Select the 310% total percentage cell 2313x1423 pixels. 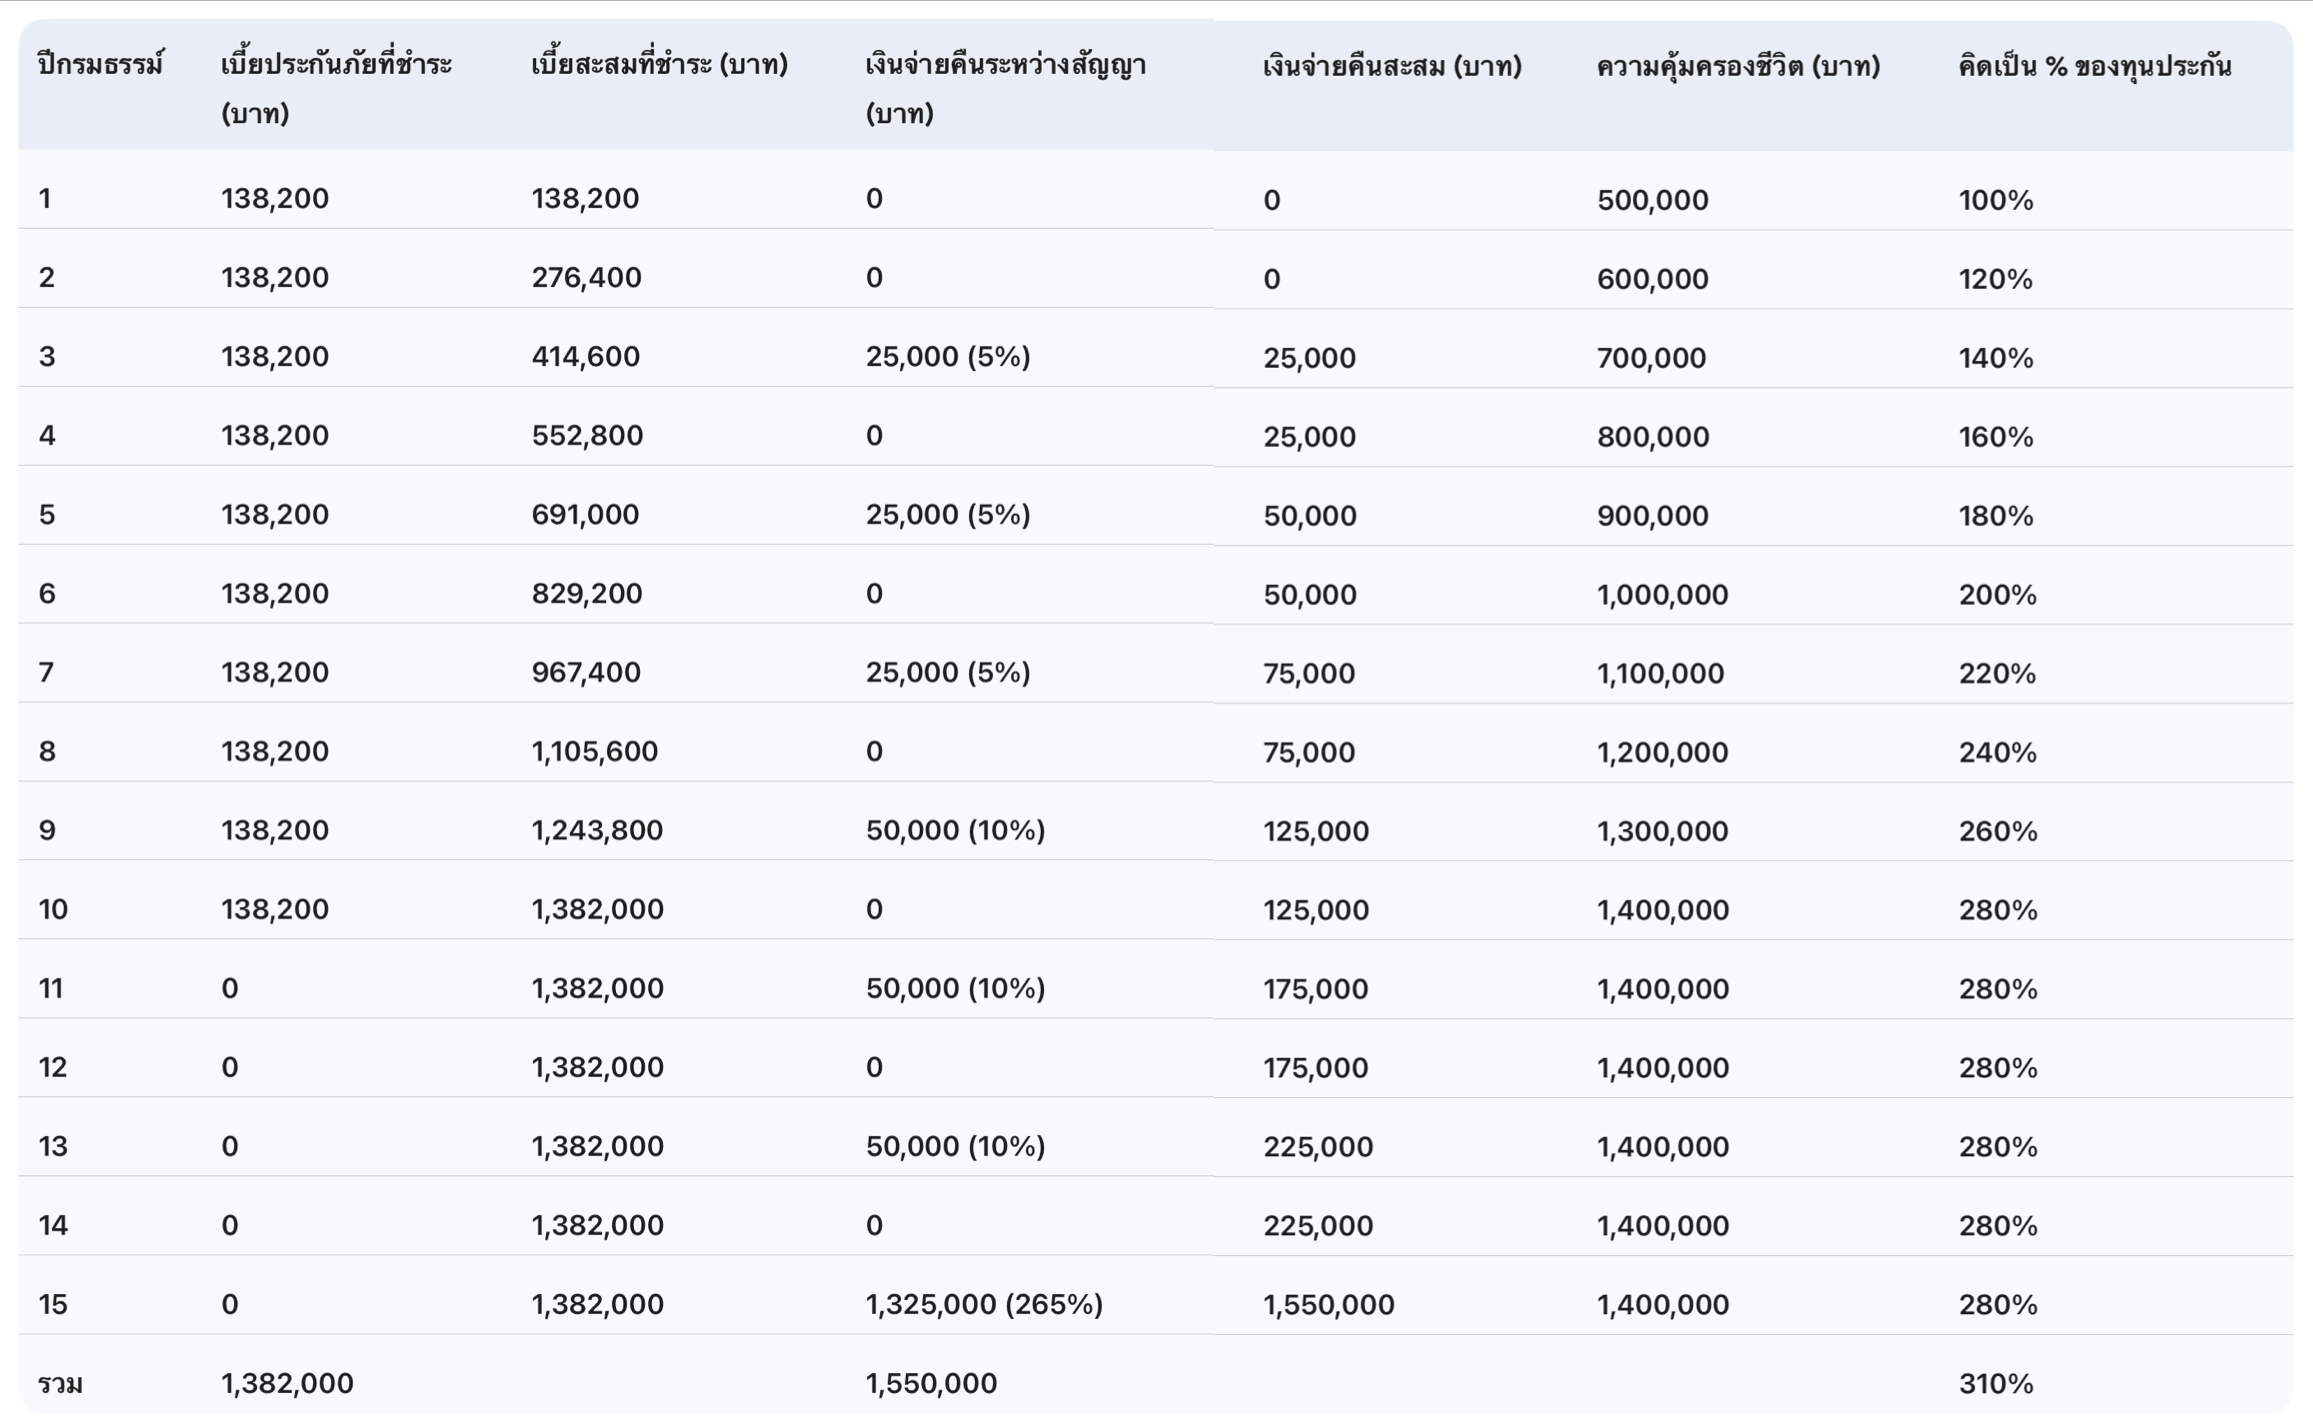click(x=1995, y=1384)
